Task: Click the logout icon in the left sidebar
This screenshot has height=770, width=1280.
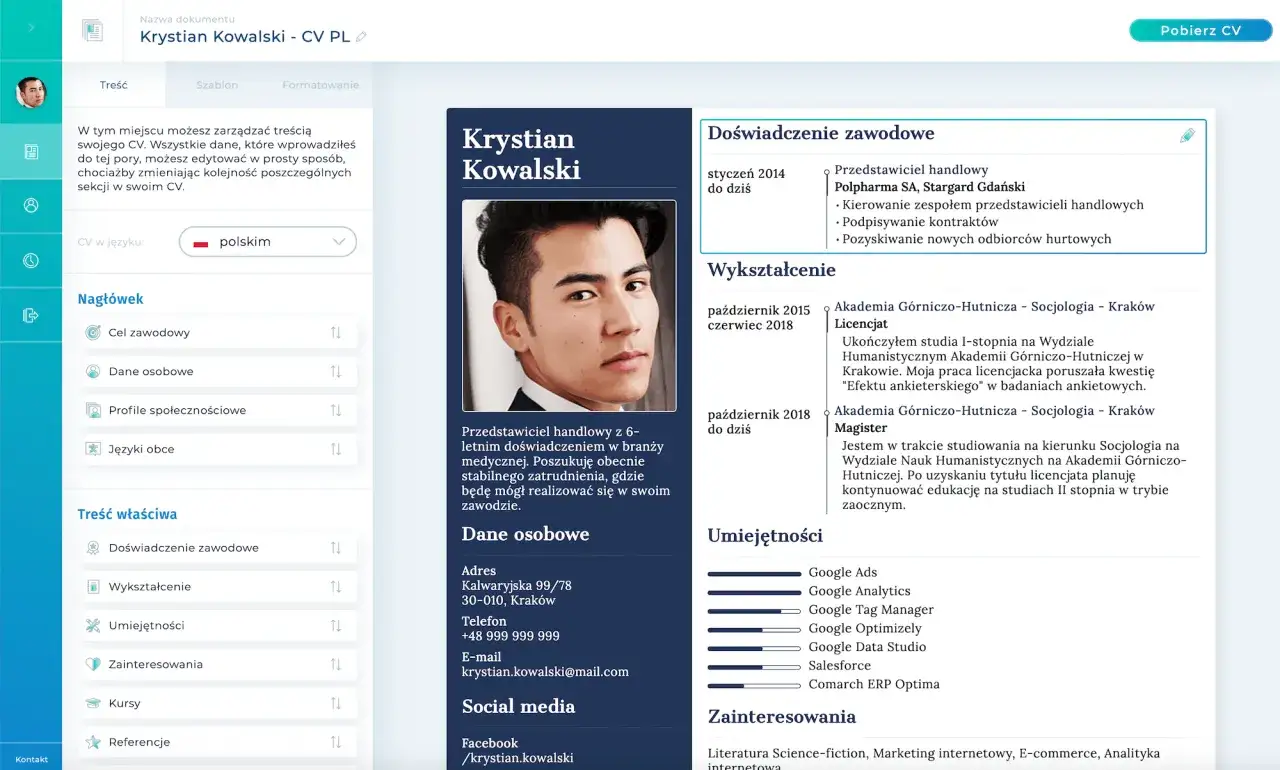Action: tap(31, 314)
